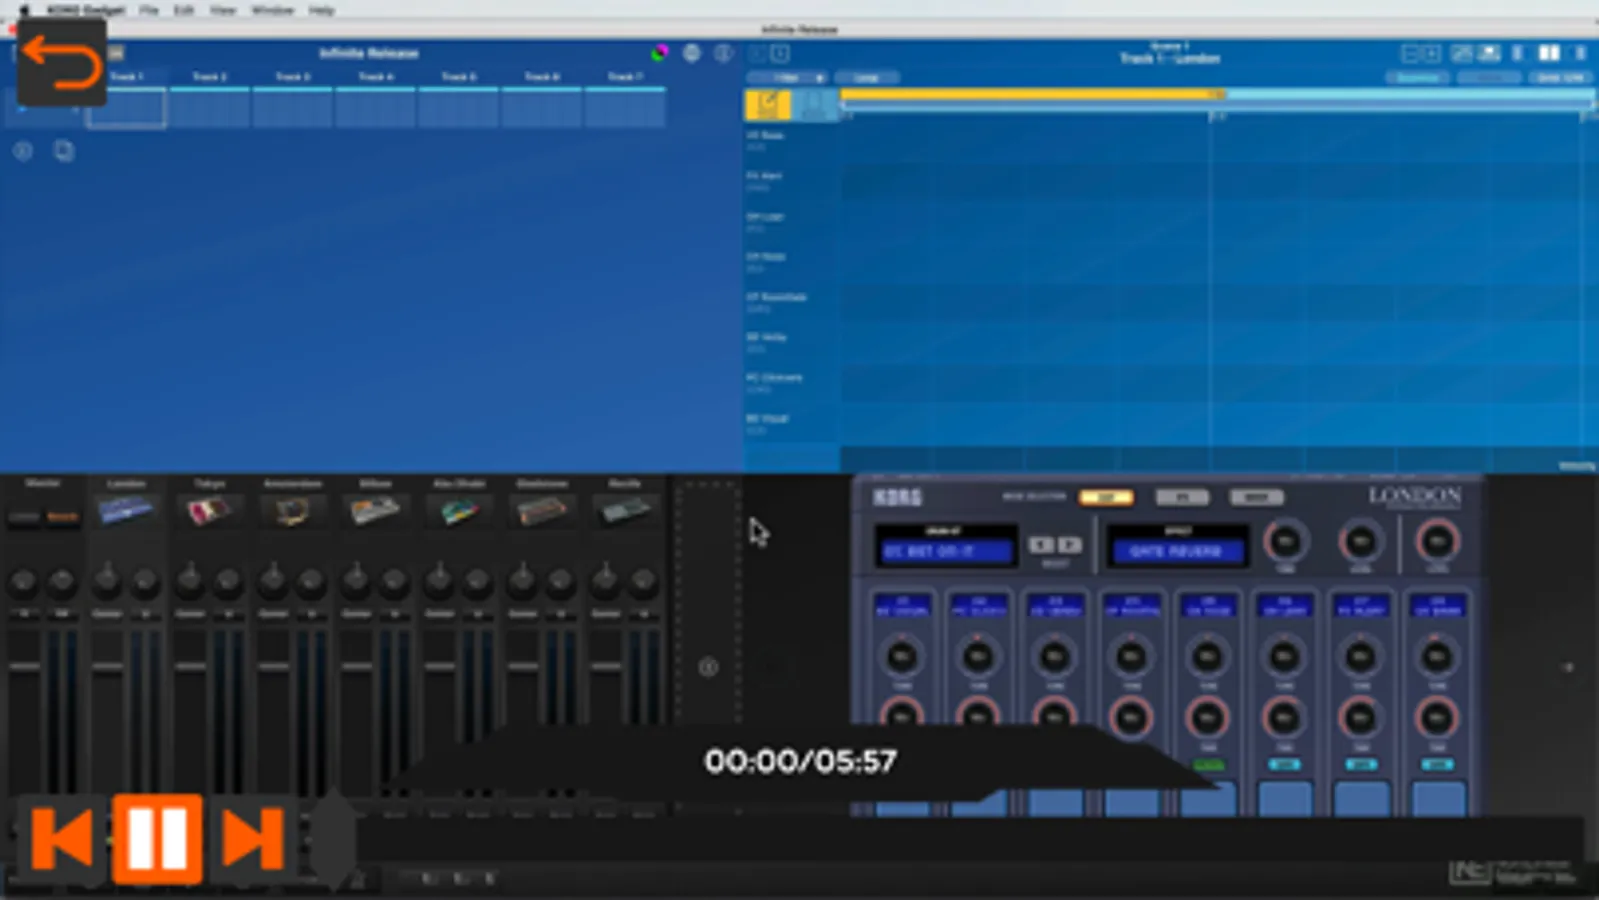Open the Recife gadget from the mixer
Image resolution: width=1599 pixels, height=900 pixels.
pos(625,511)
